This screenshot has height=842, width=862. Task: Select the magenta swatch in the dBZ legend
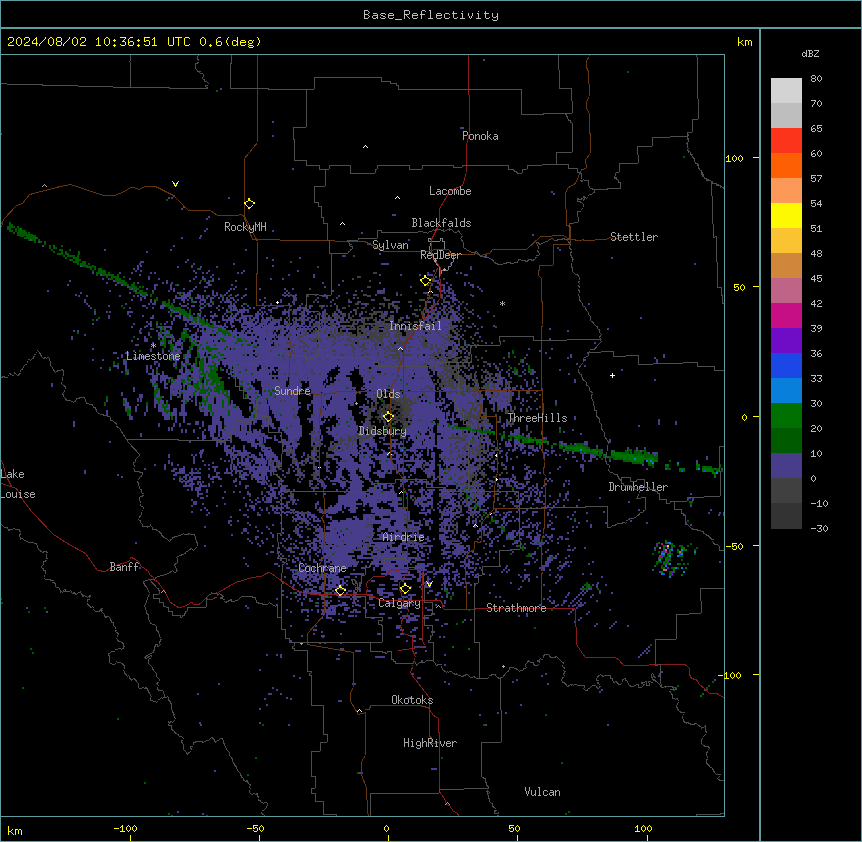coord(786,315)
